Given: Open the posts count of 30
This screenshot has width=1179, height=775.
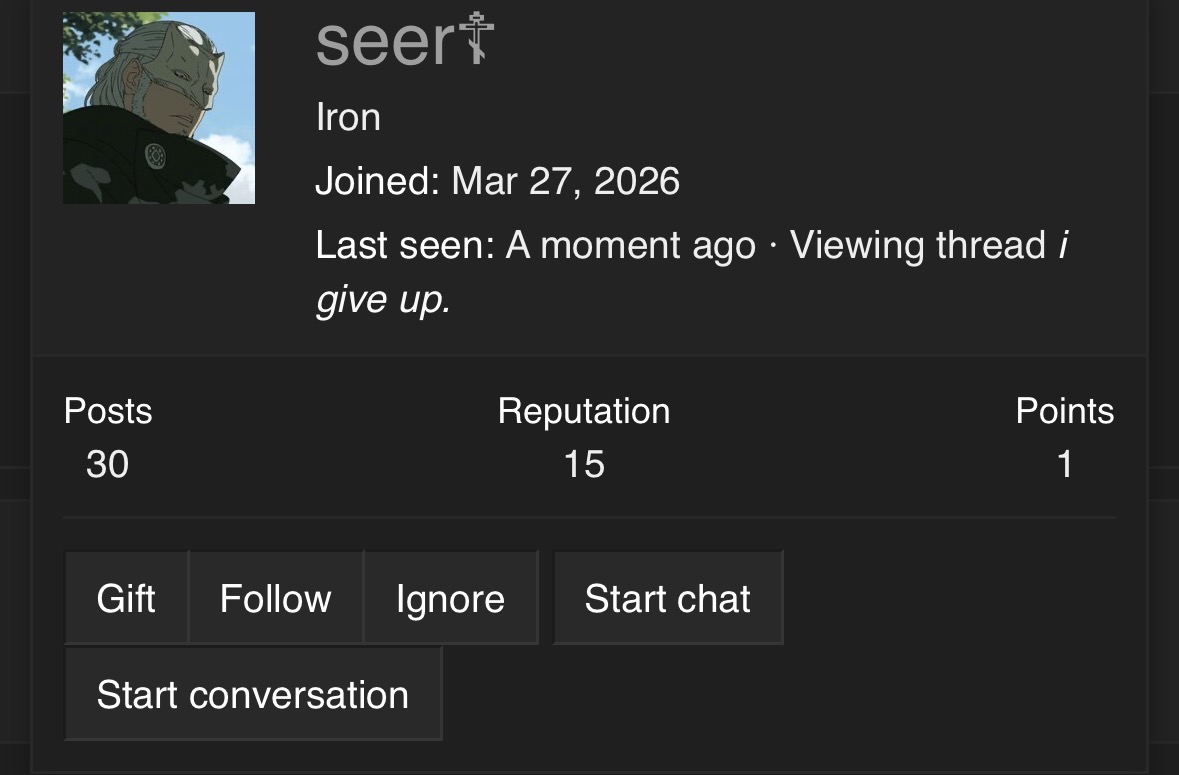Looking at the screenshot, I should pyautogui.click(x=107, y=464).
